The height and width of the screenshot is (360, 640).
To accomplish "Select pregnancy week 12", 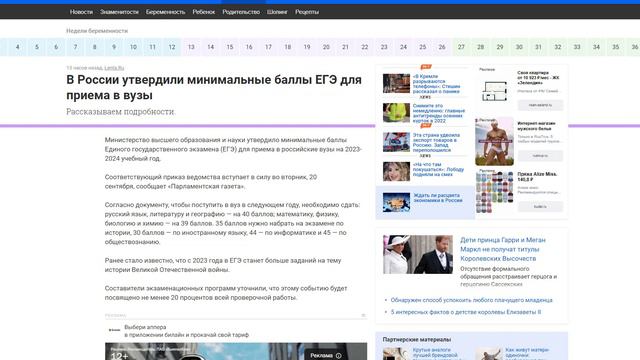I will pos(172,47).
